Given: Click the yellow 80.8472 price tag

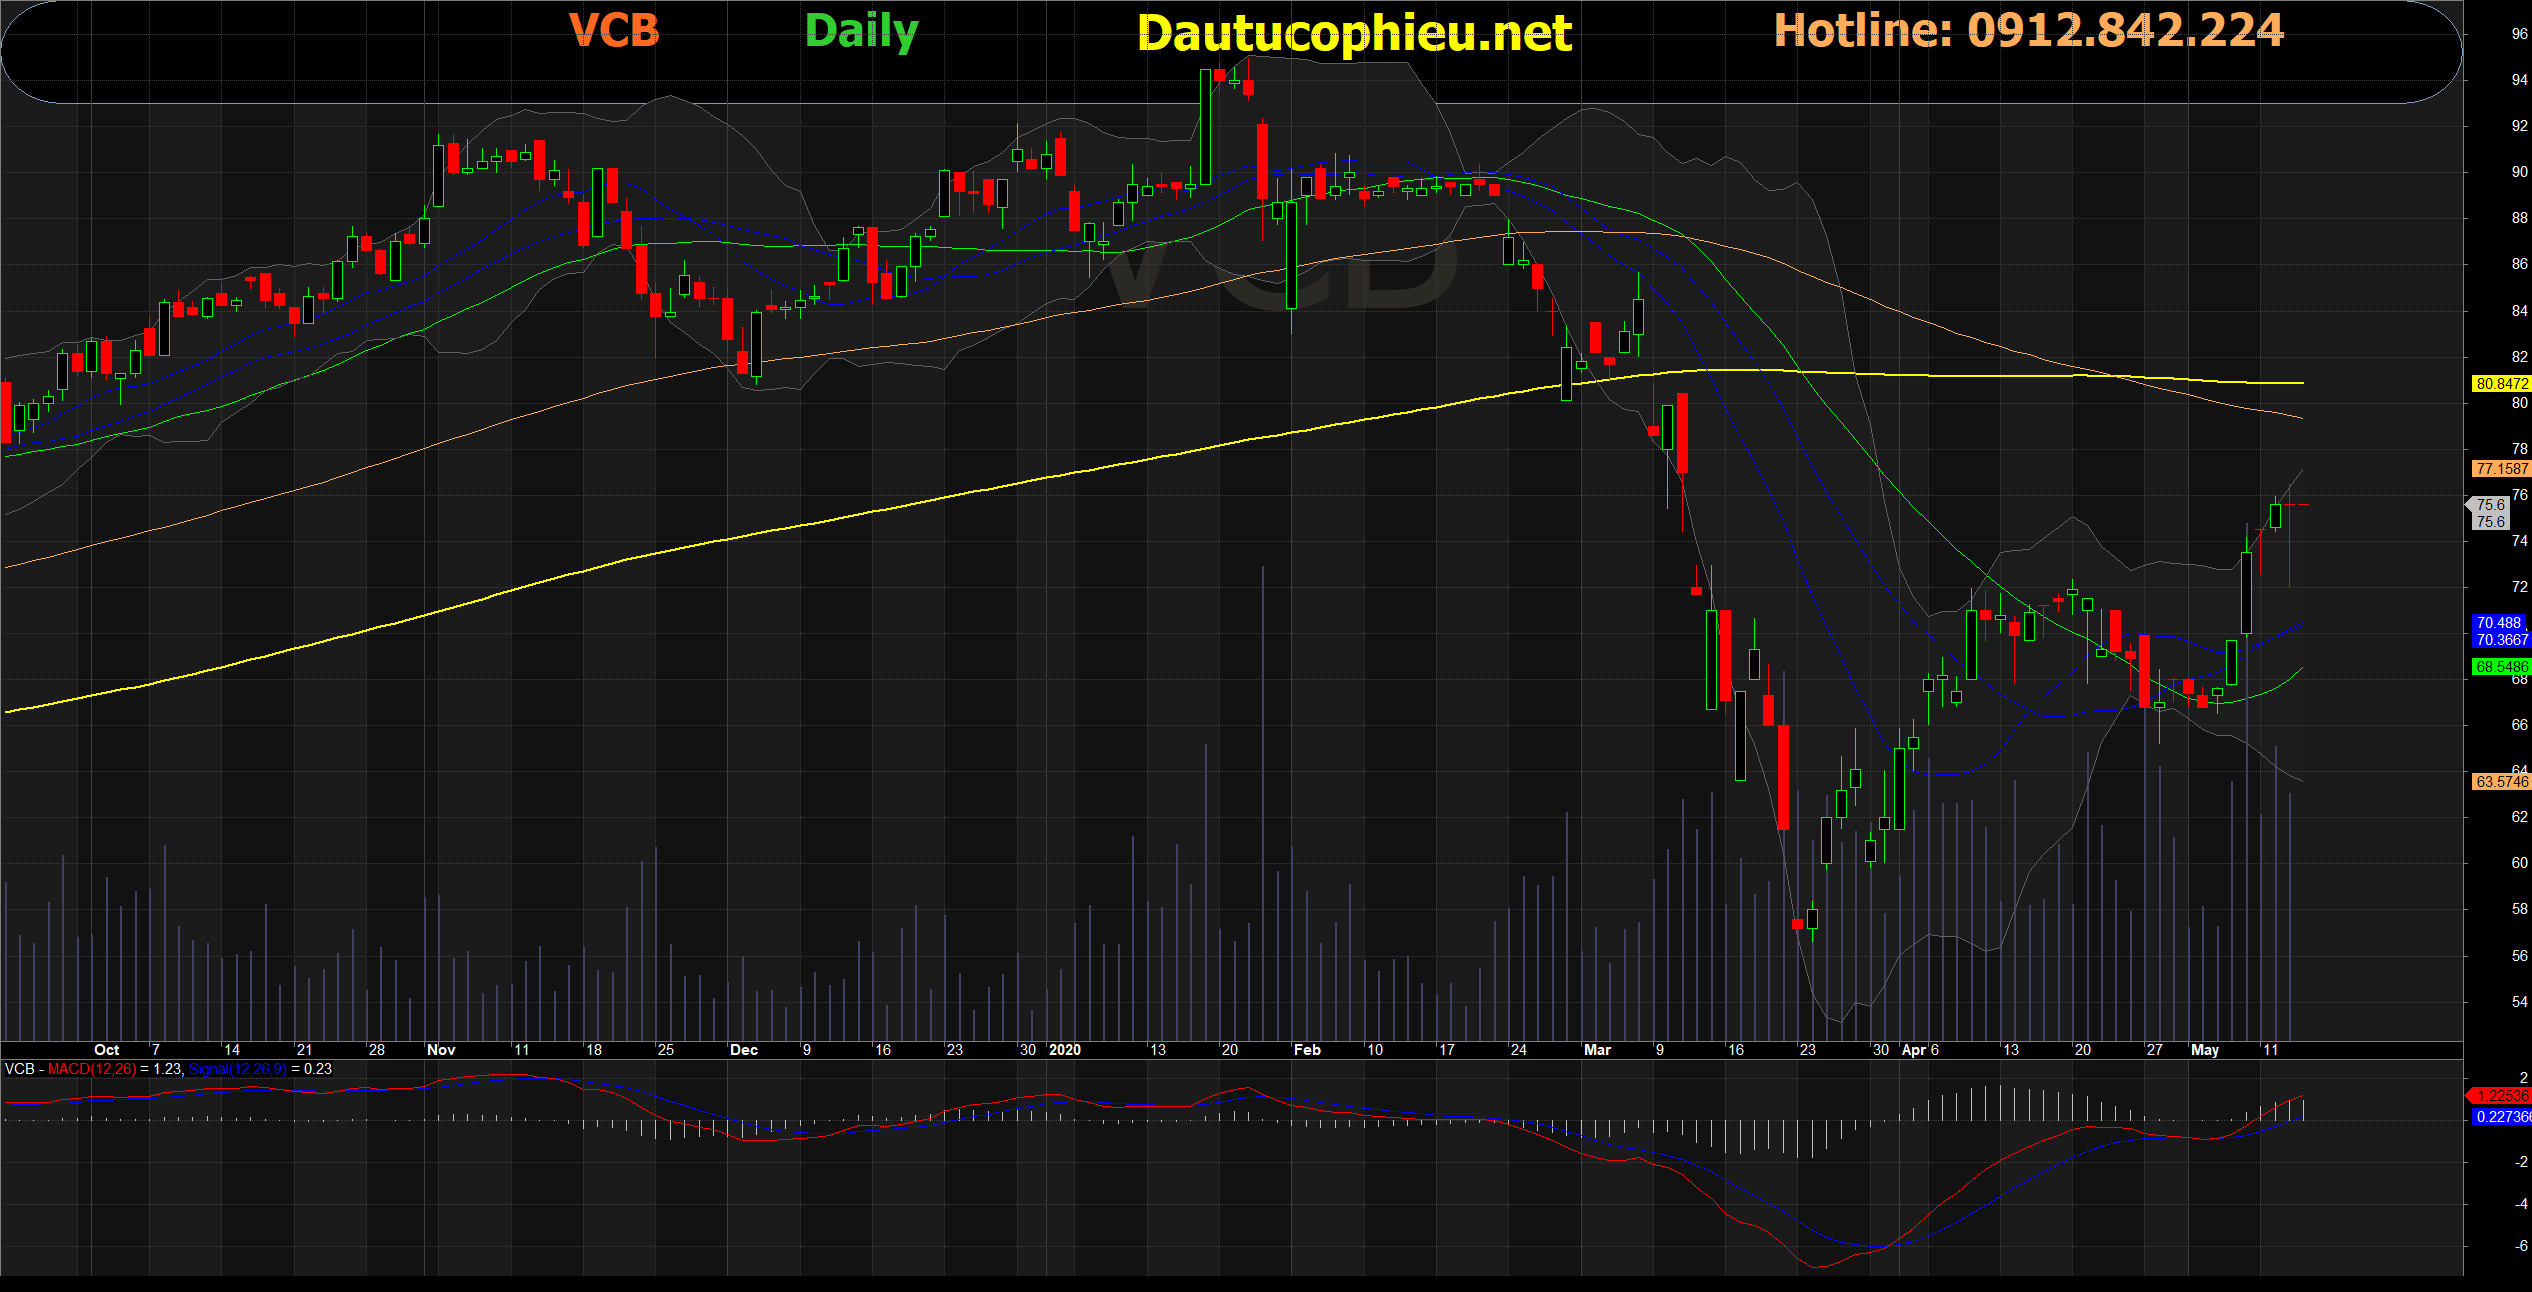Looking at the screenshot, I should [x=2500, y=384].
